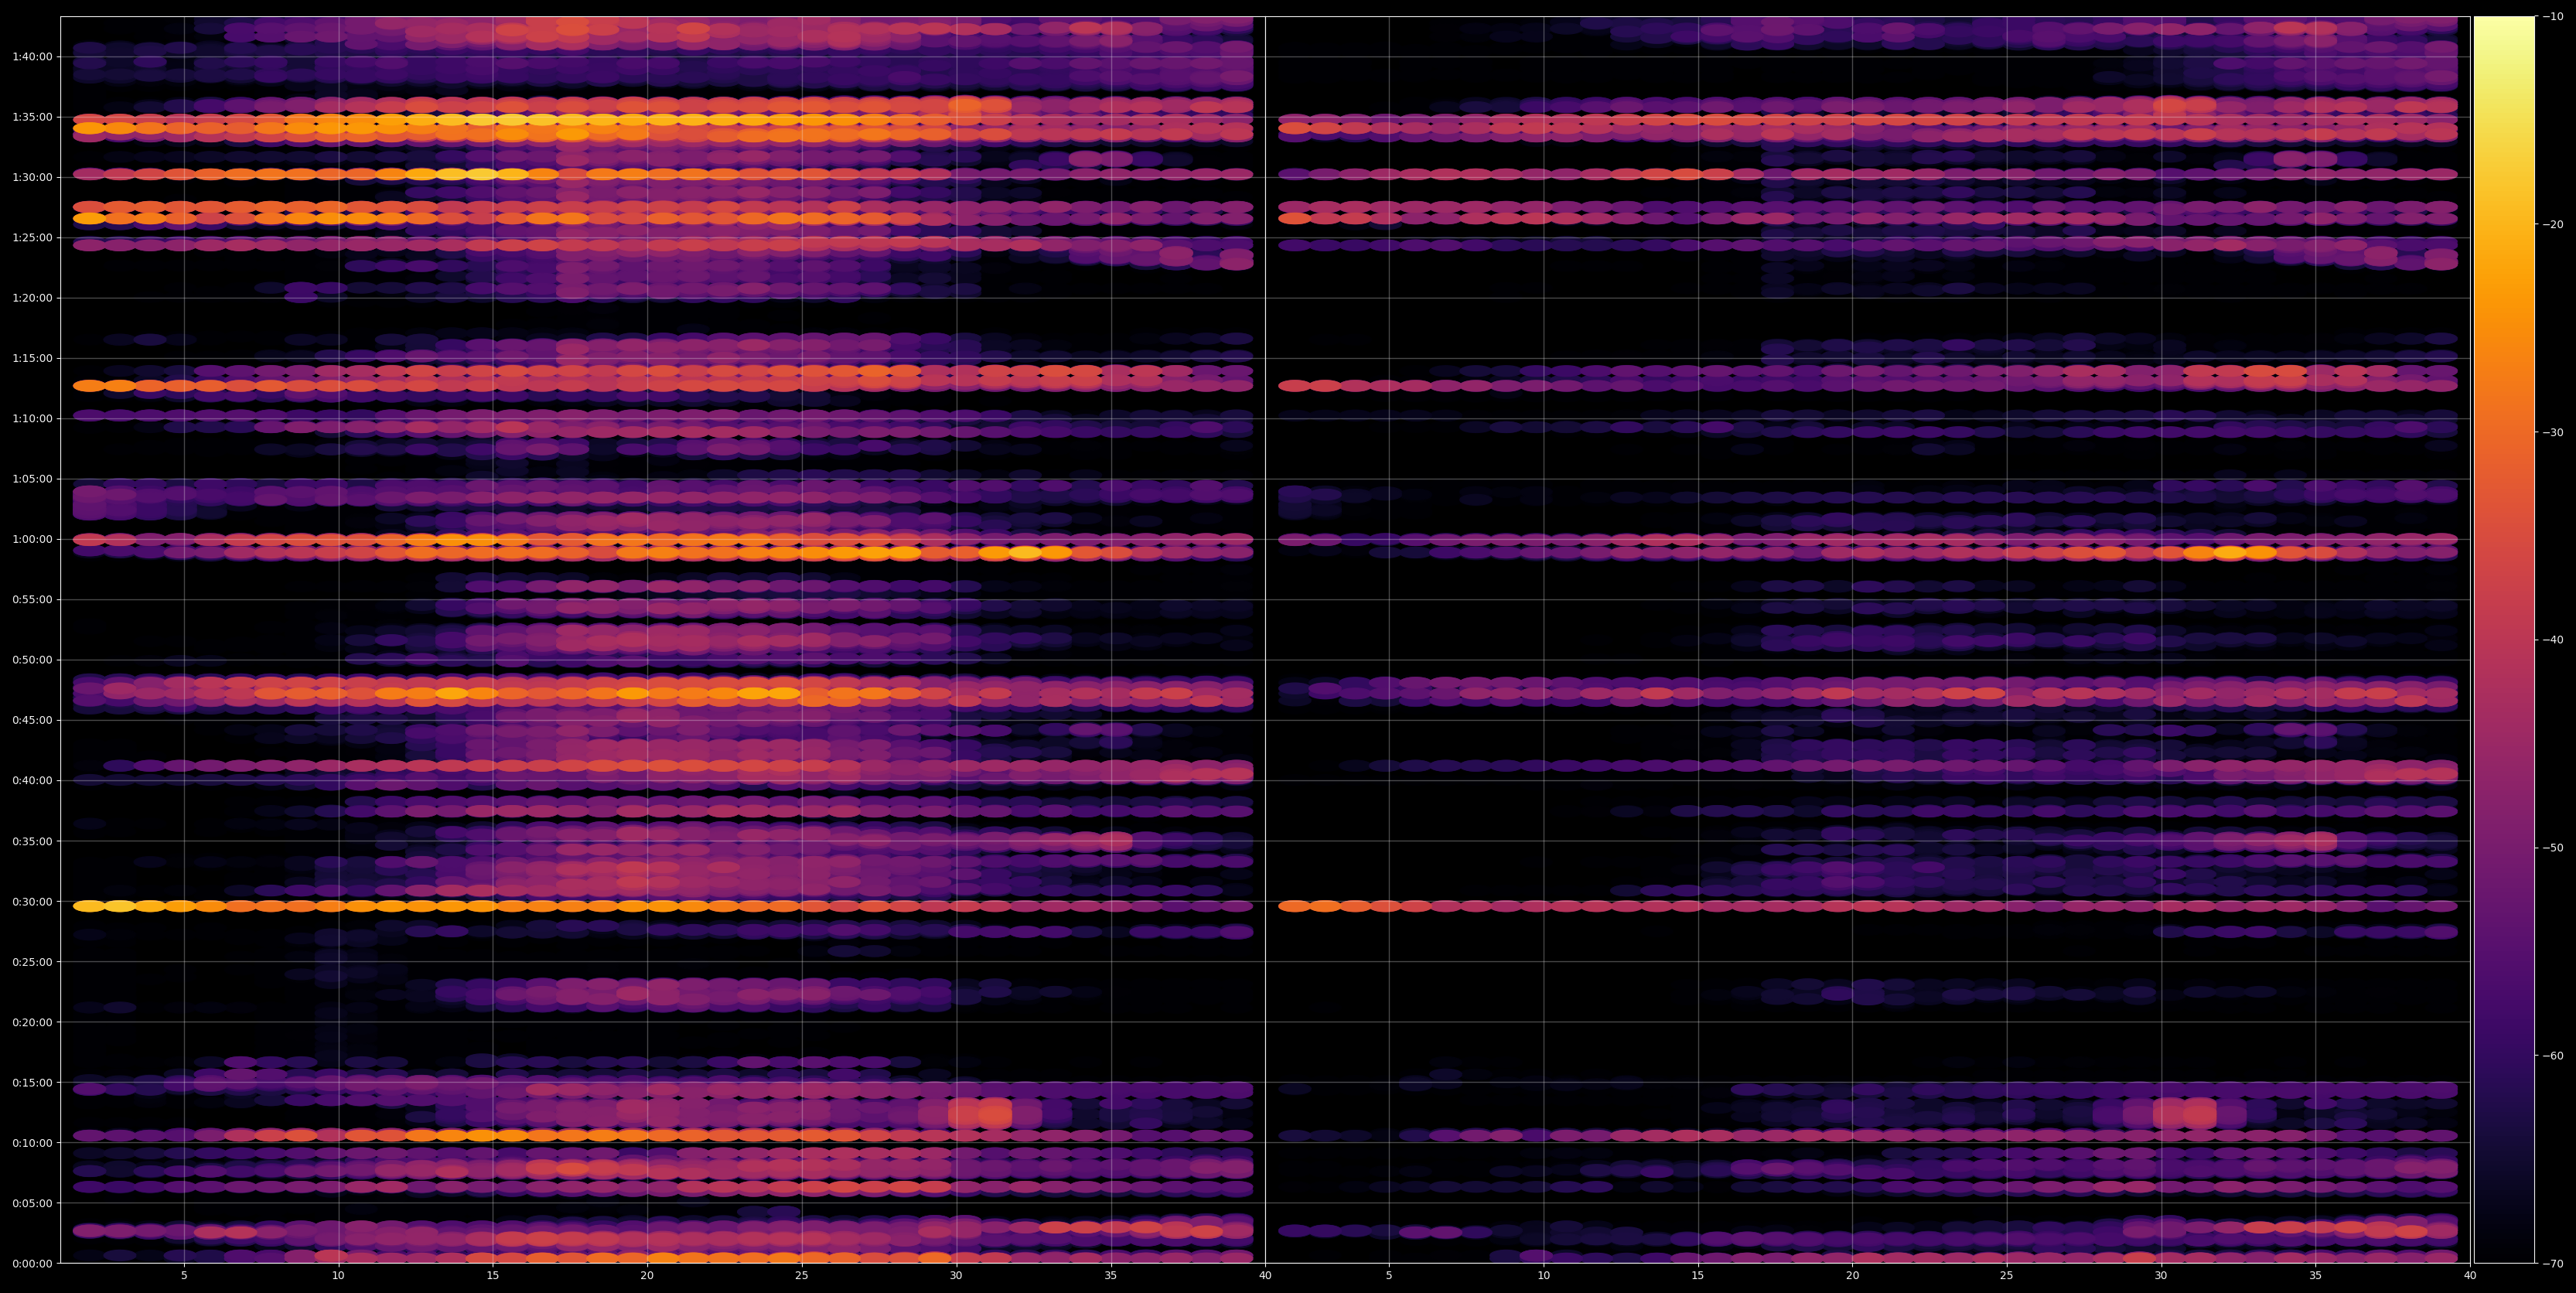Select the 0:40:00 time label
The height and width of the screenshot is (1293, 2576).
(32, 781)
